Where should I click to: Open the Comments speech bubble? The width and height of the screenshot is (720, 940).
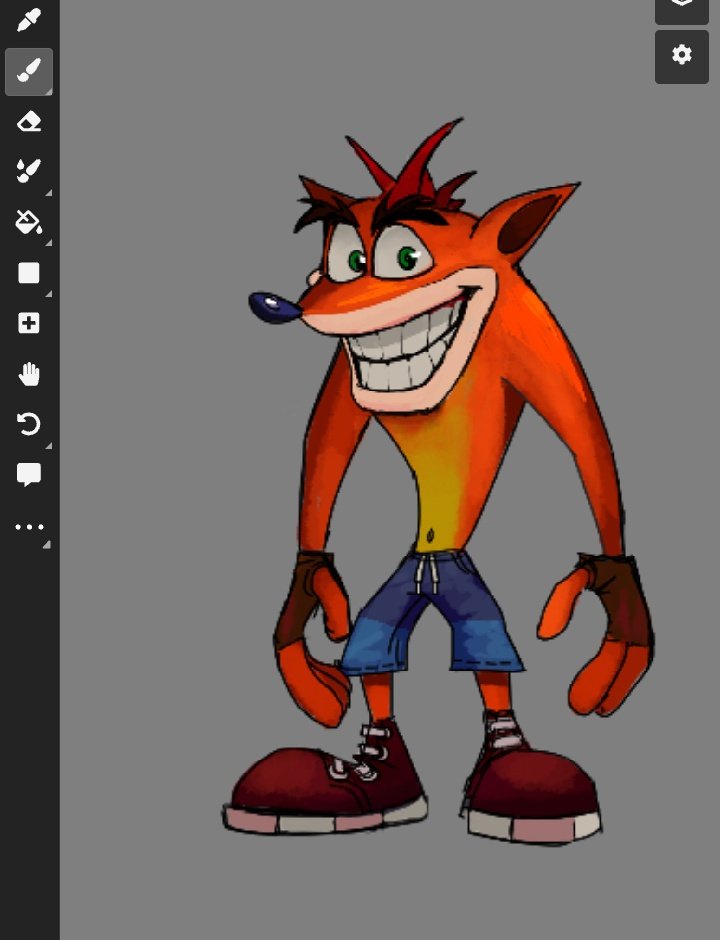(29, 475)
